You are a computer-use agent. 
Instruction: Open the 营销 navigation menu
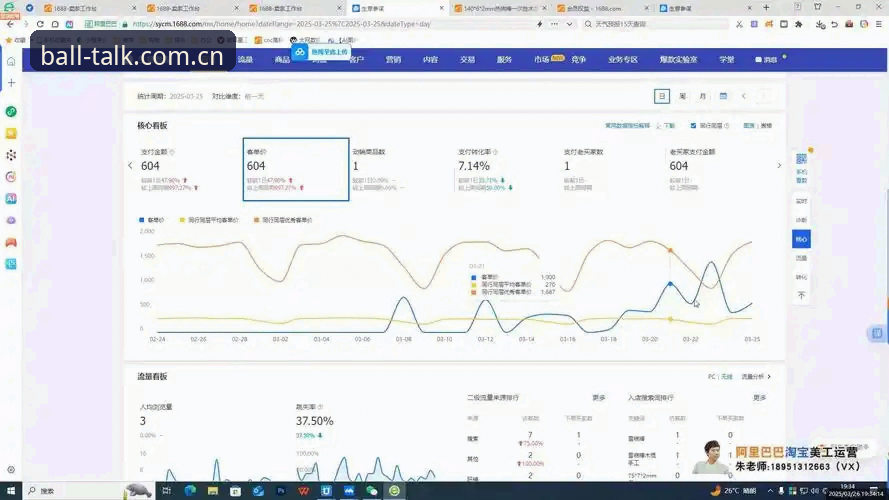click(x=393, y=60)
